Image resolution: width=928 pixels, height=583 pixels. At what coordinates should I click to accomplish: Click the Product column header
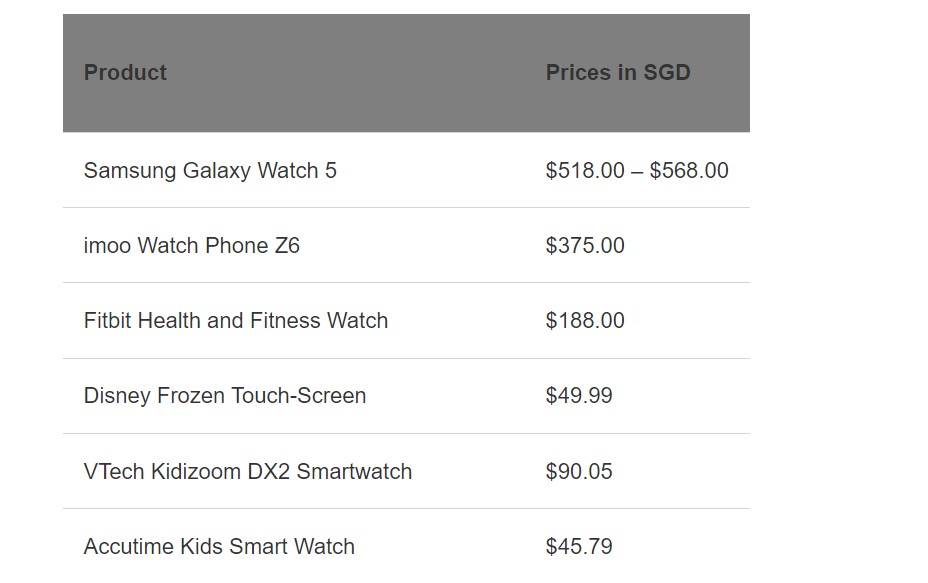(x=125, y=73)
